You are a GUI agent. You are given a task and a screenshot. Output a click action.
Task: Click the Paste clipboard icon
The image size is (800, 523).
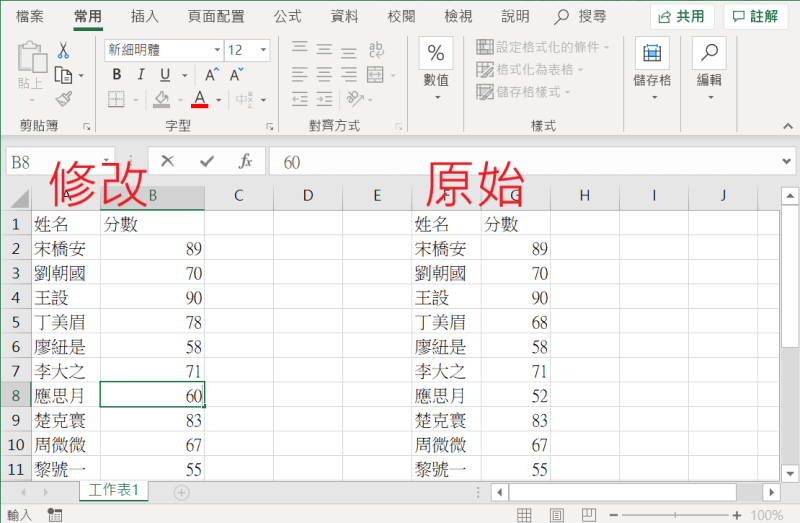(x=32, y=57)
